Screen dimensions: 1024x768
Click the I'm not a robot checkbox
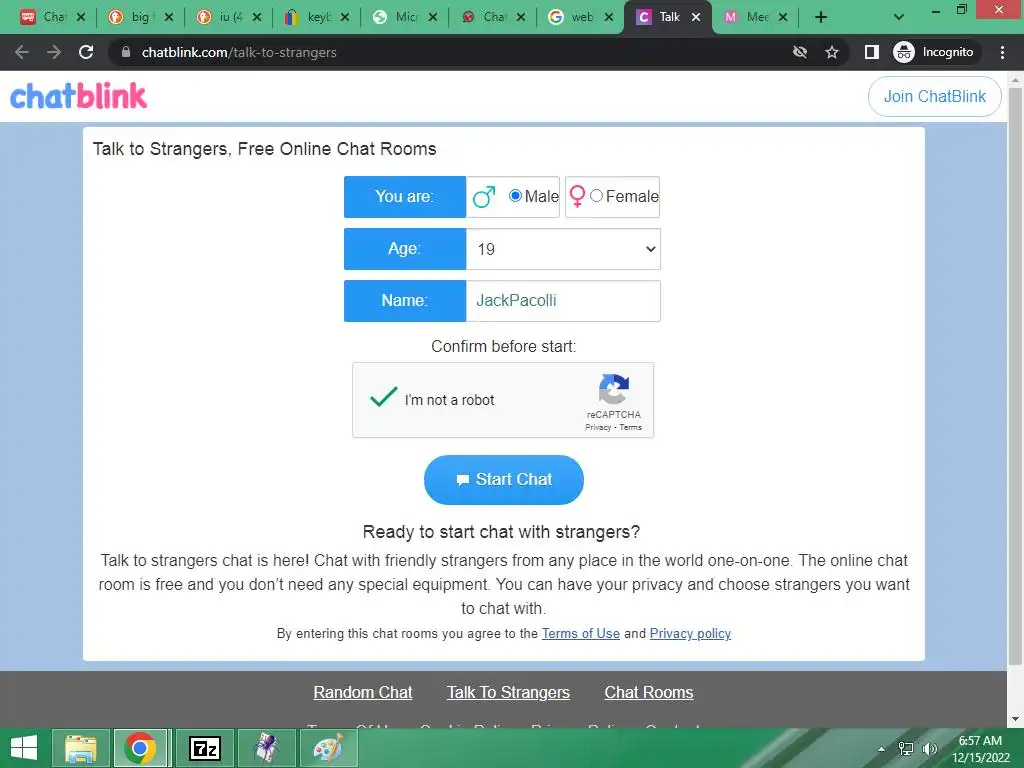[x=383, y=397]
